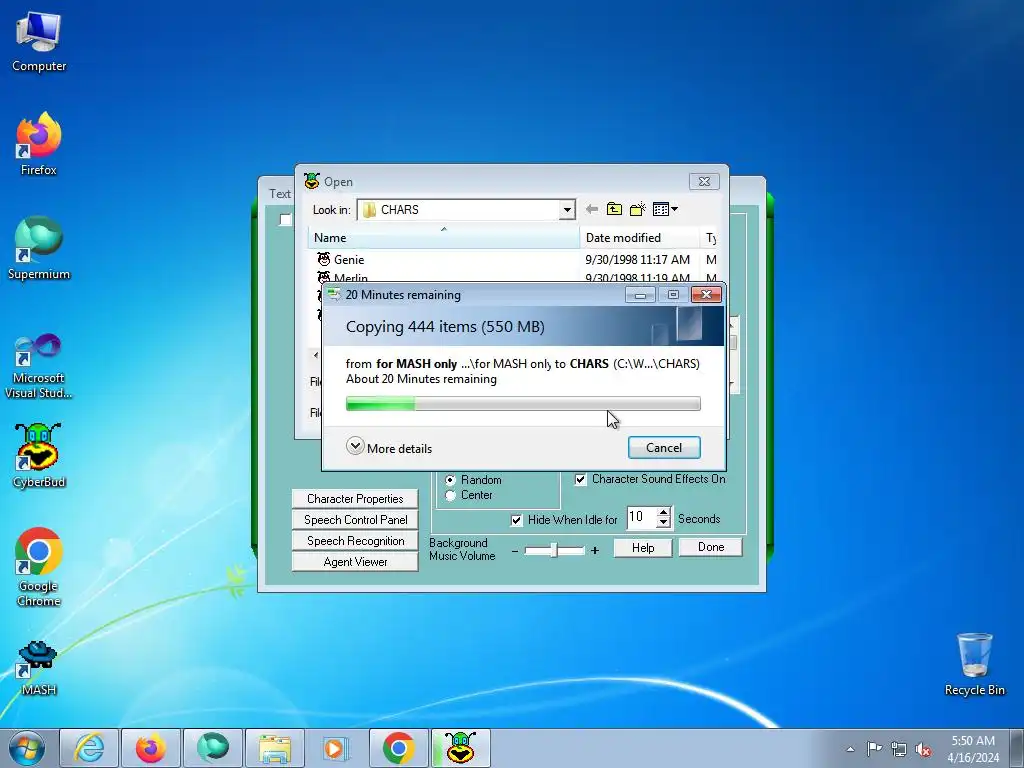Show hidden system tray icons
The height and width of the screenshot is (768, 1024).
(x=850, y=749)
